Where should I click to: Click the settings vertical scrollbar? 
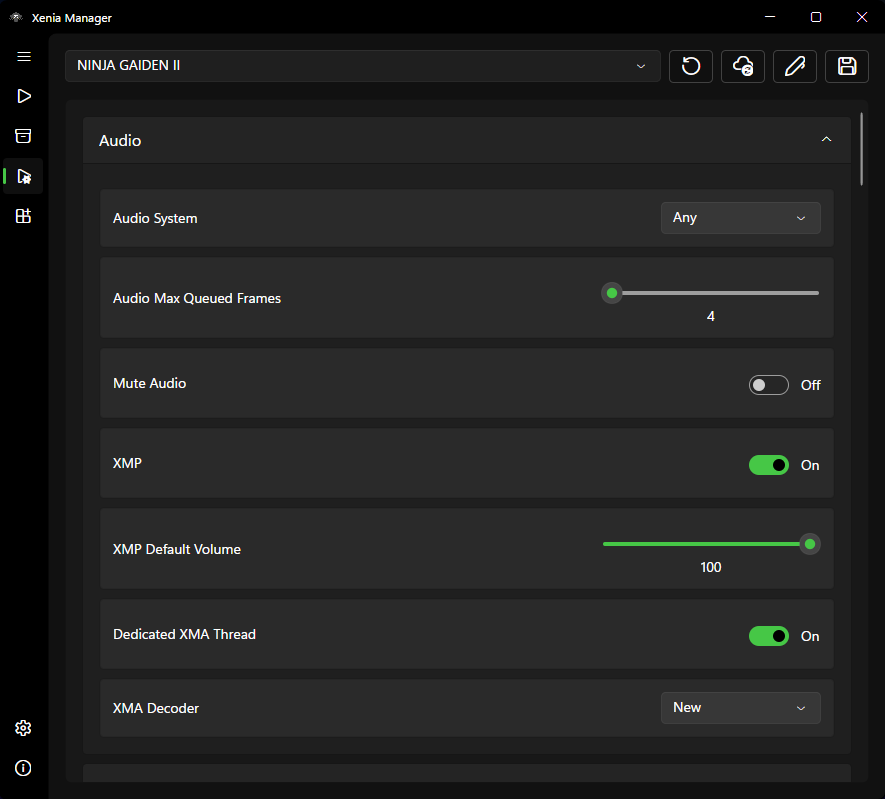coord(861,149)
